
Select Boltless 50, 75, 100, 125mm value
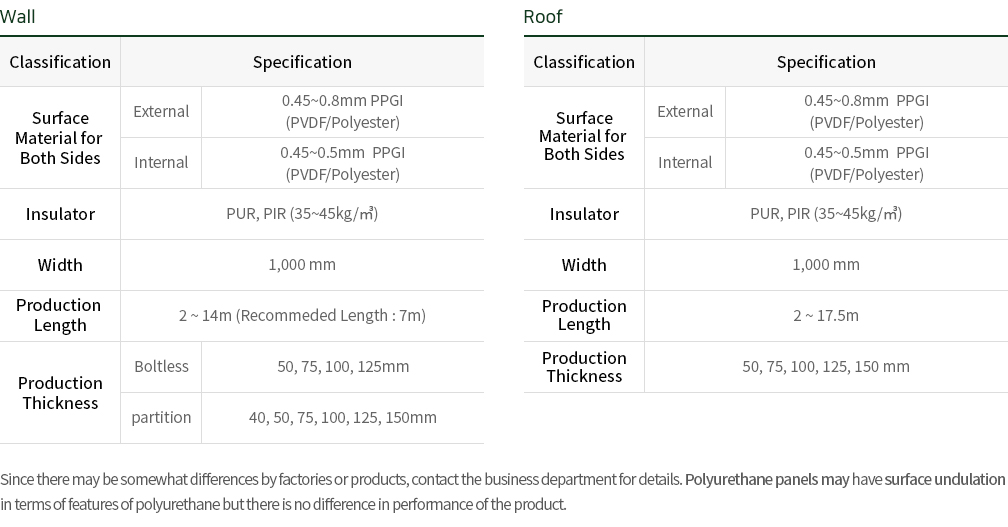343,366
